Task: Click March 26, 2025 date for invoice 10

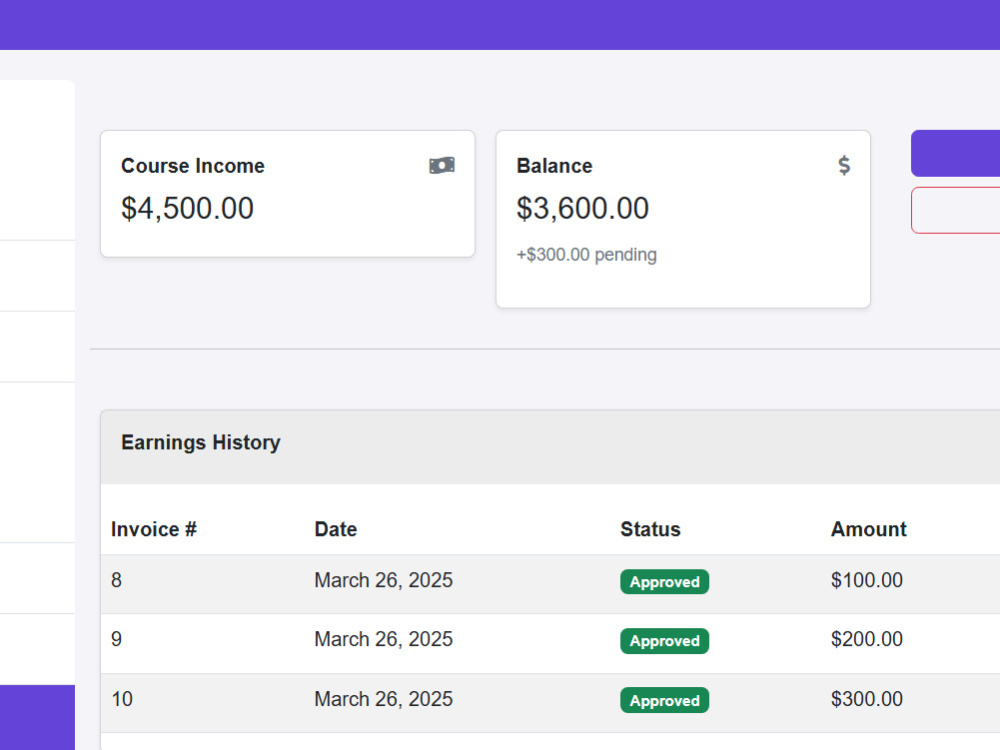Action: click(383, 699)
